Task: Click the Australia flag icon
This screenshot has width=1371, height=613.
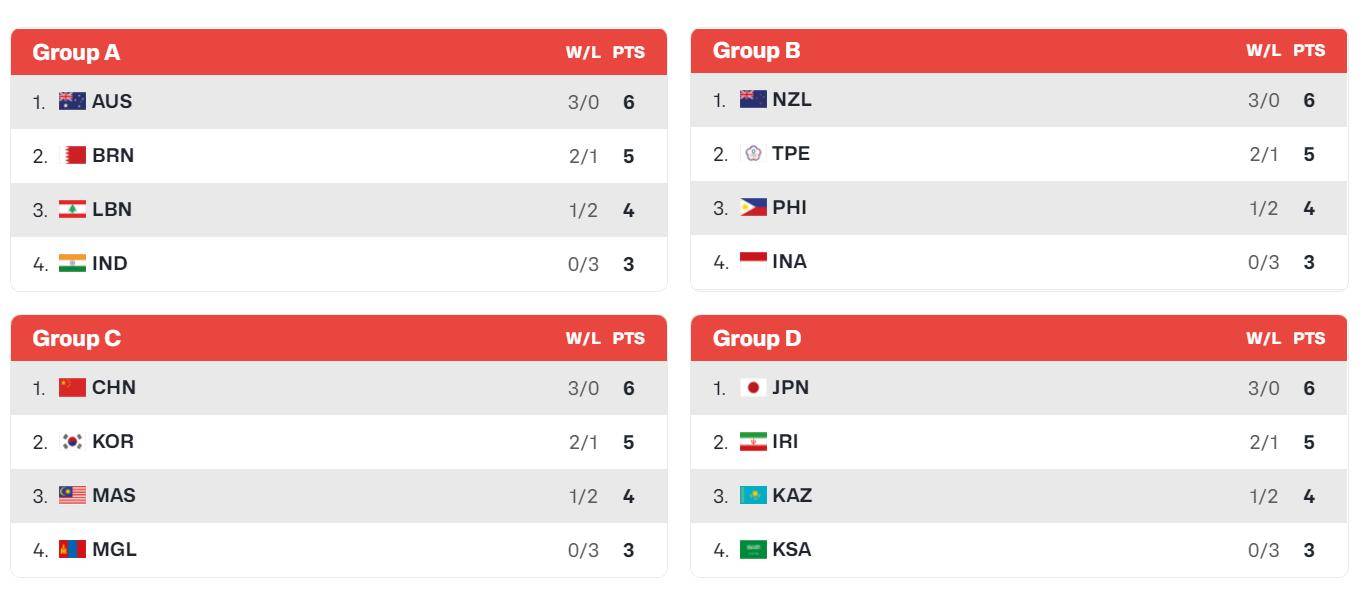Action: [x=72, y=102]
